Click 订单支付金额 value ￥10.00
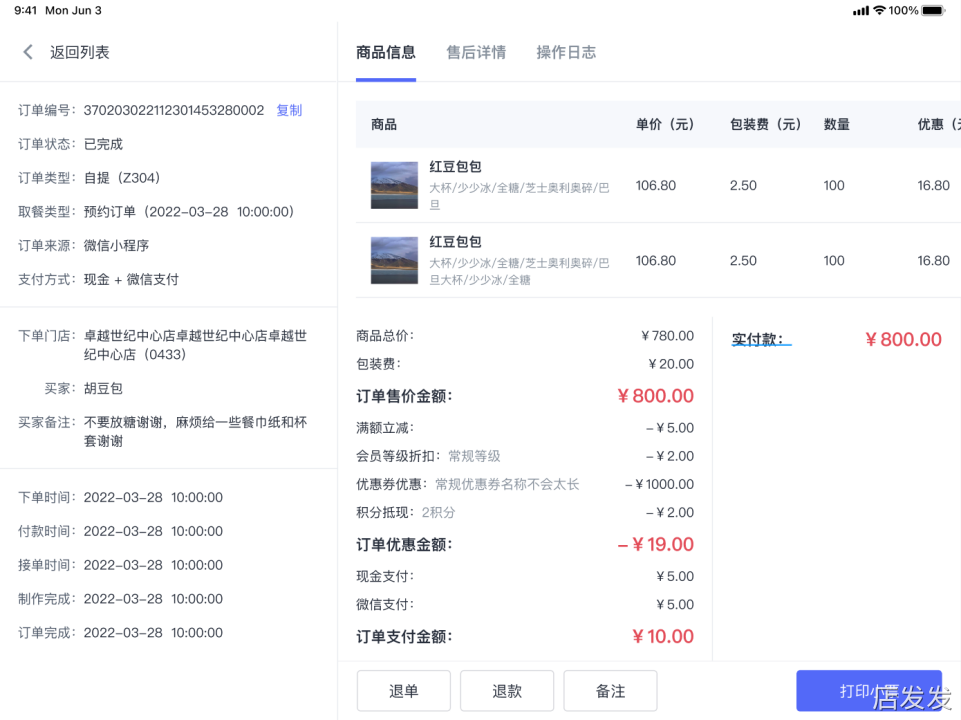This screenshot has width=961, height=720. [x=663, y=636]
